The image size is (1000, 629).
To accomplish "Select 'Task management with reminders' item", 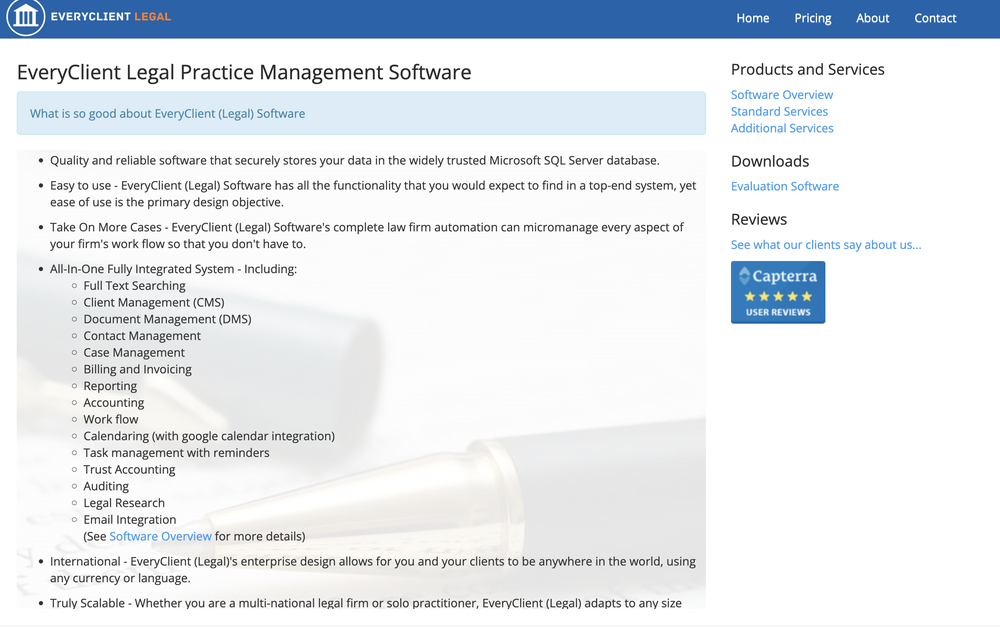I will click(x=176, y=453).
